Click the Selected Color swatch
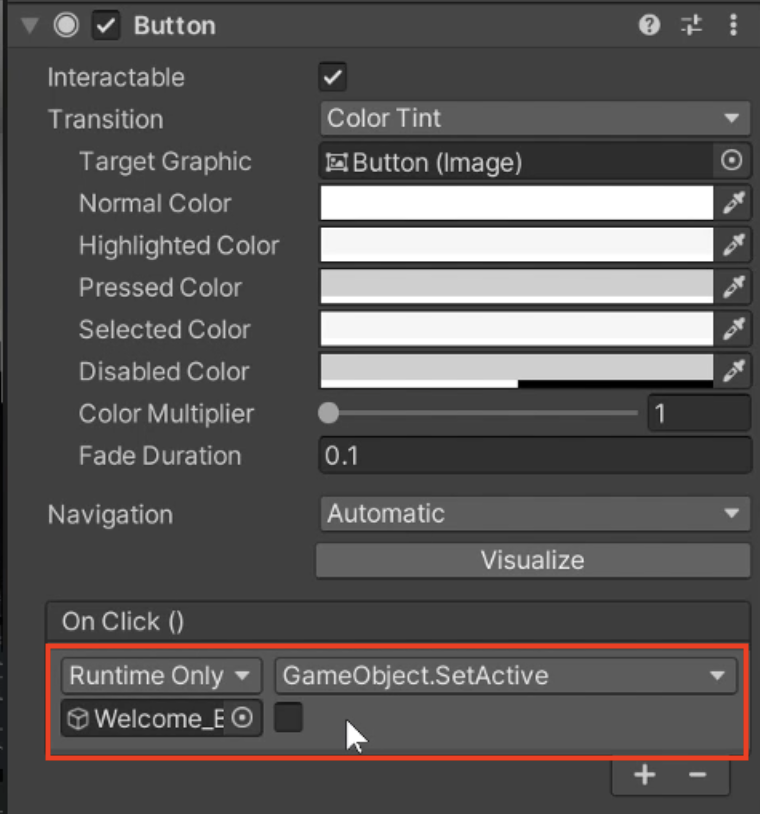760x814 pixels. coord(516,329)
